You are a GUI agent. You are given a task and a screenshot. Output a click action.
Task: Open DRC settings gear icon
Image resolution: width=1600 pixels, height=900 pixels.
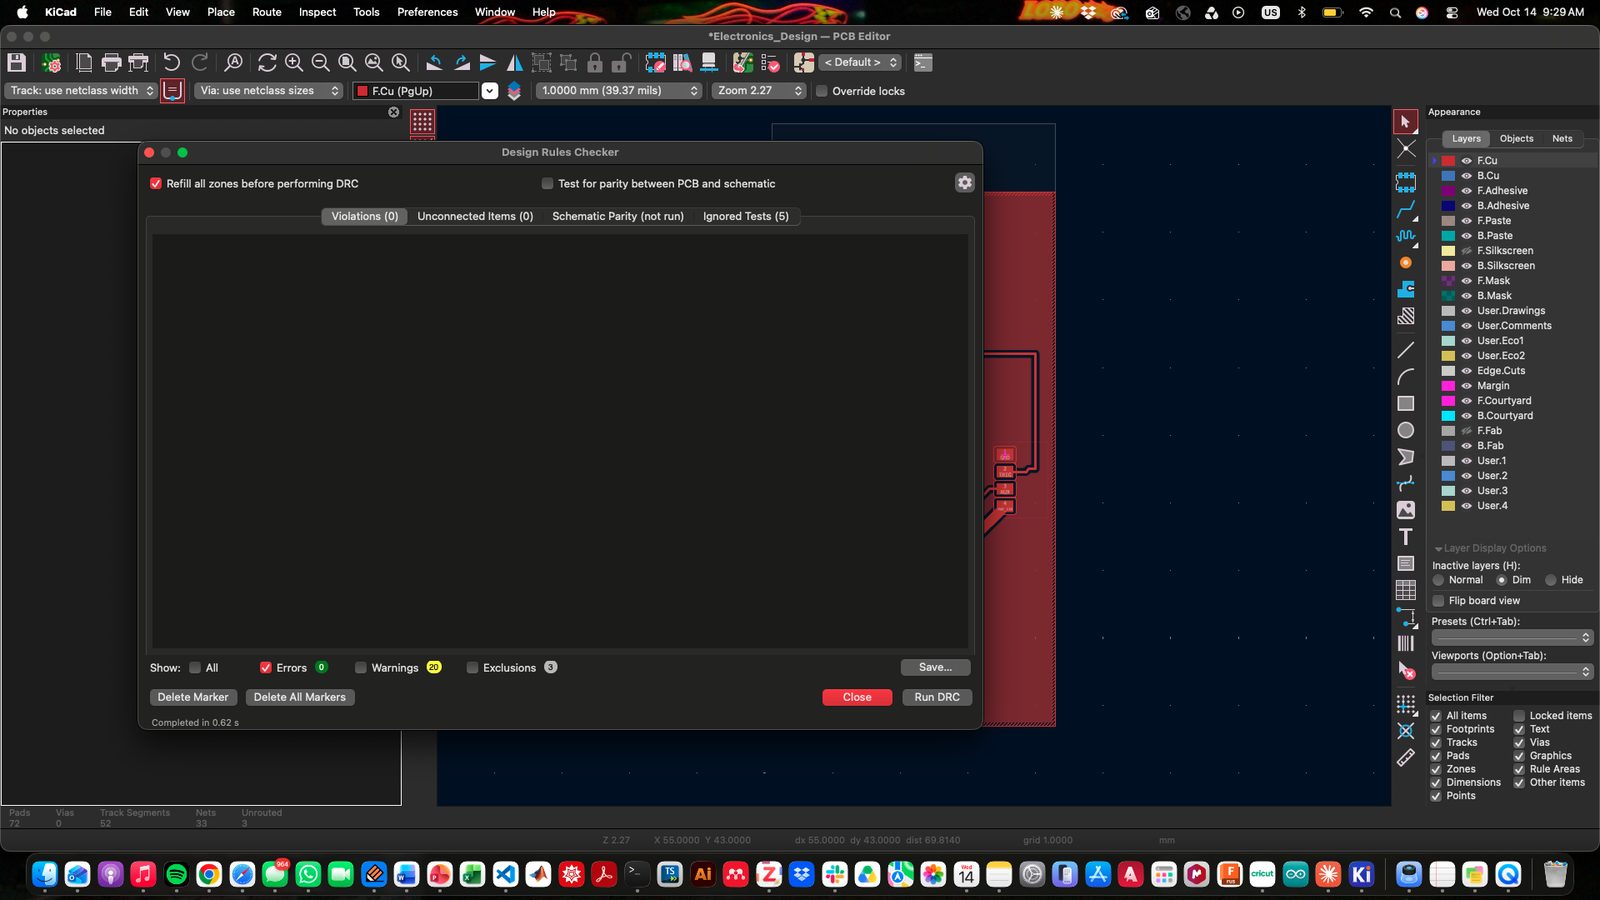[964, 183]
